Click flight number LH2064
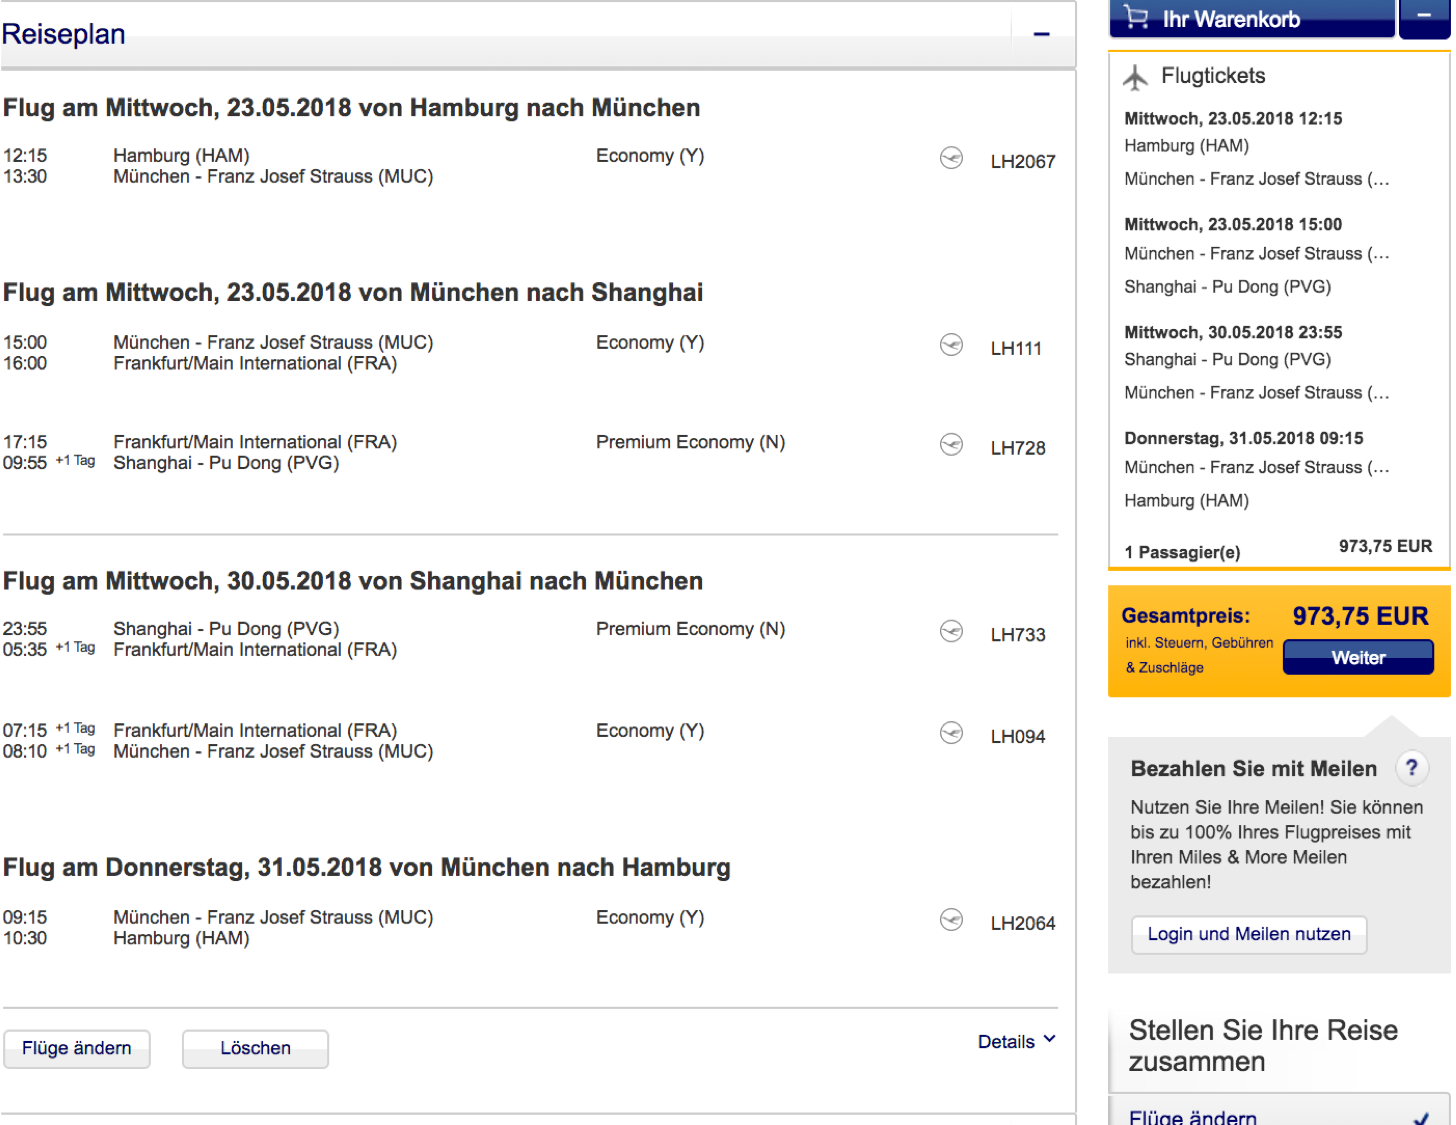Viewport: 1456px width, 1125px height. pyautogui.click(x=1023, y=923)
